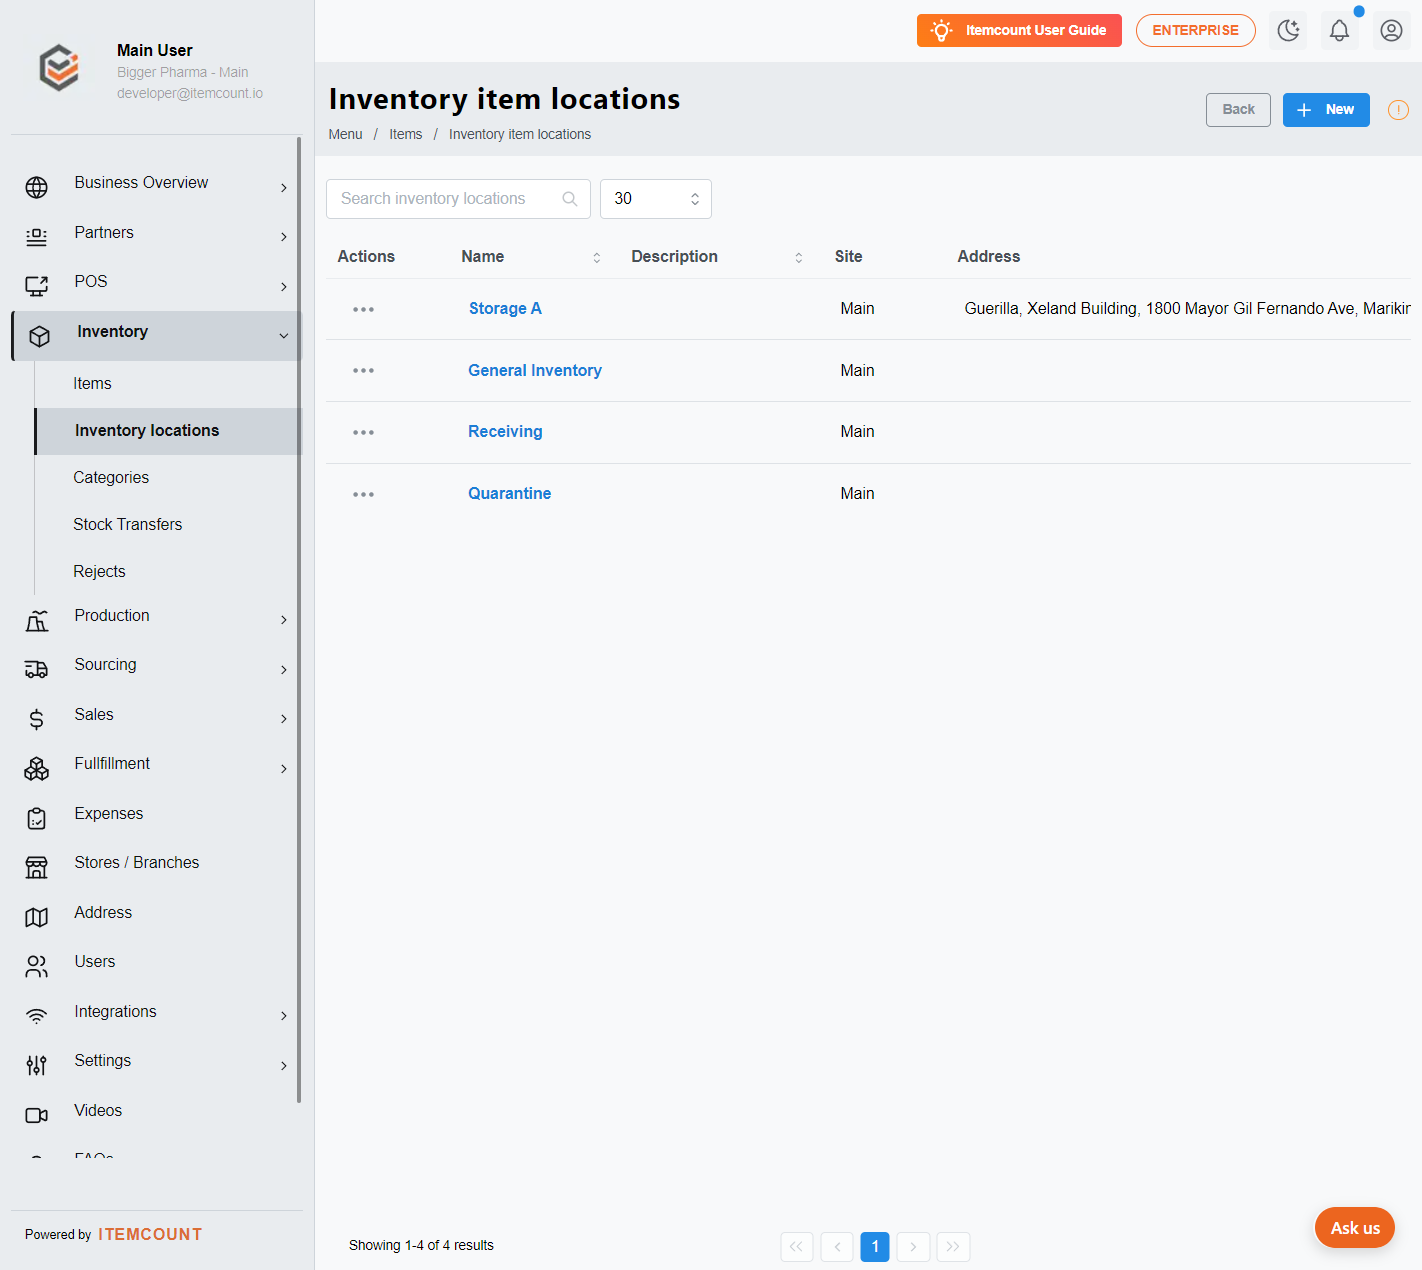Click the ENTERPRISE plan badge
The image size is (1422, 1270).
pos(1196,31)
